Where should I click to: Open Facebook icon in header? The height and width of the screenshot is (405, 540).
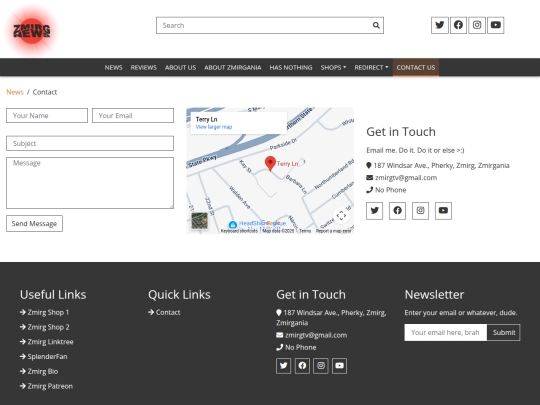pos(458,25)
